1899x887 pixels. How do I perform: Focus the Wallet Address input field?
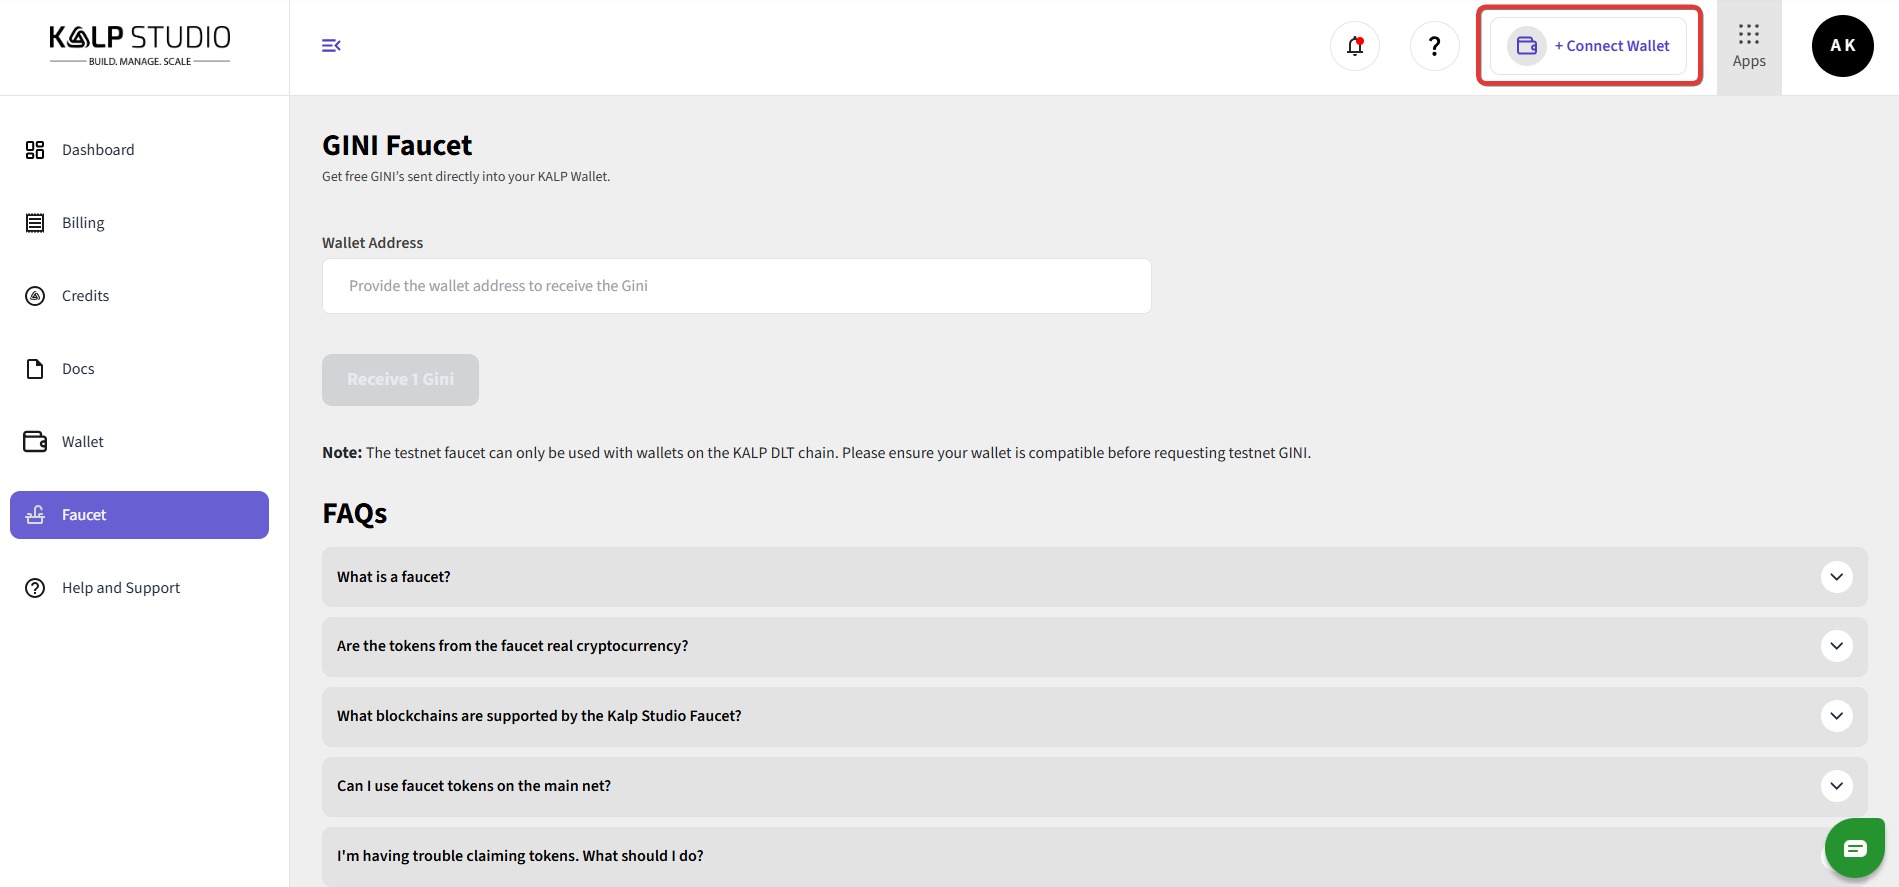(736, 286)
